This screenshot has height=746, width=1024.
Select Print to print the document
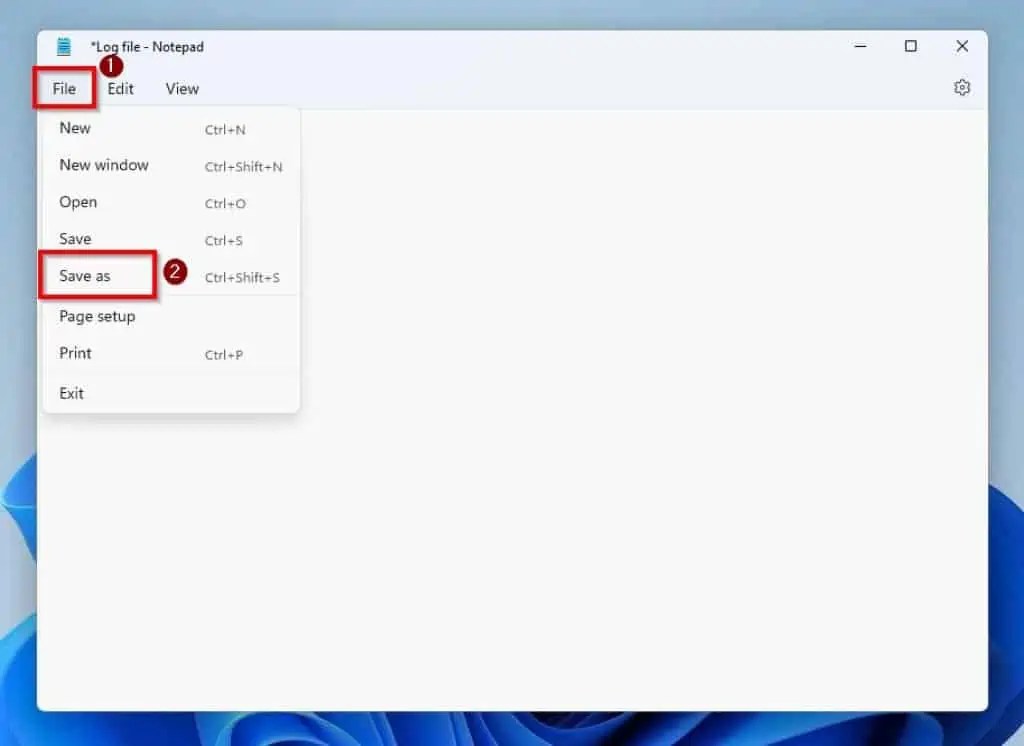74,353
